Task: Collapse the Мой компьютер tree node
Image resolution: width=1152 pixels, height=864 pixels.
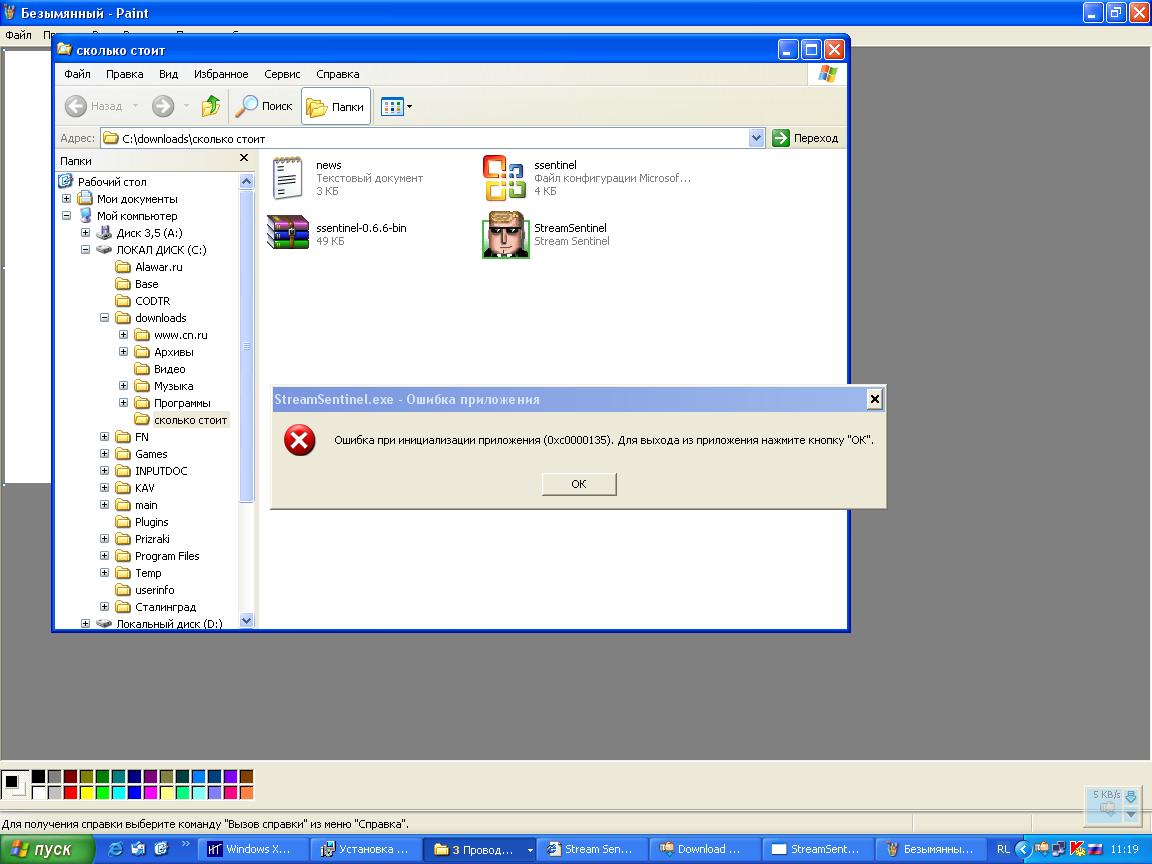Action: (x=66, y=215)
